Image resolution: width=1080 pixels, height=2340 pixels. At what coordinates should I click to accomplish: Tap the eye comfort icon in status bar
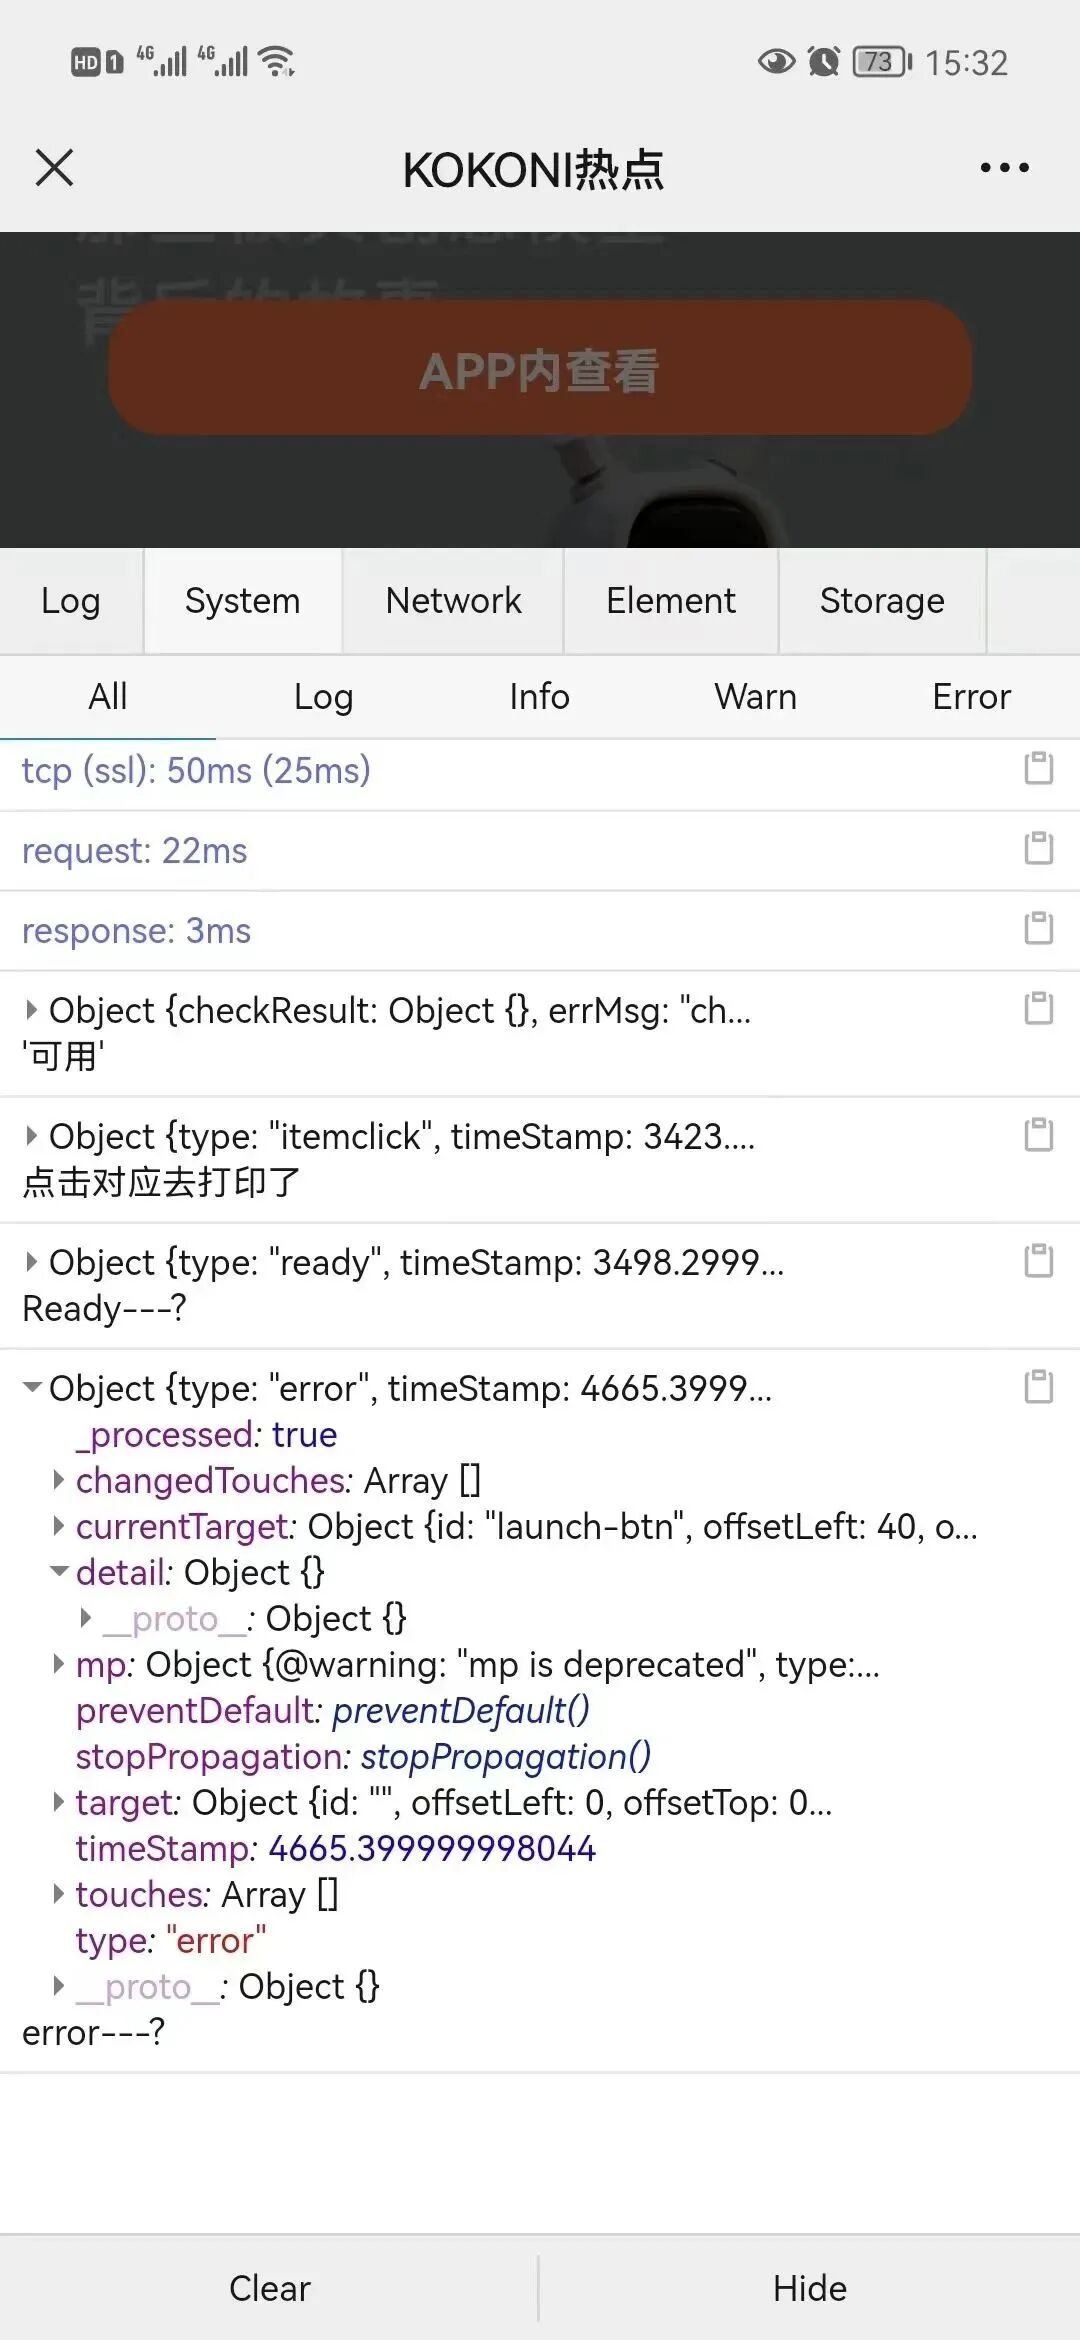point(776,62)
